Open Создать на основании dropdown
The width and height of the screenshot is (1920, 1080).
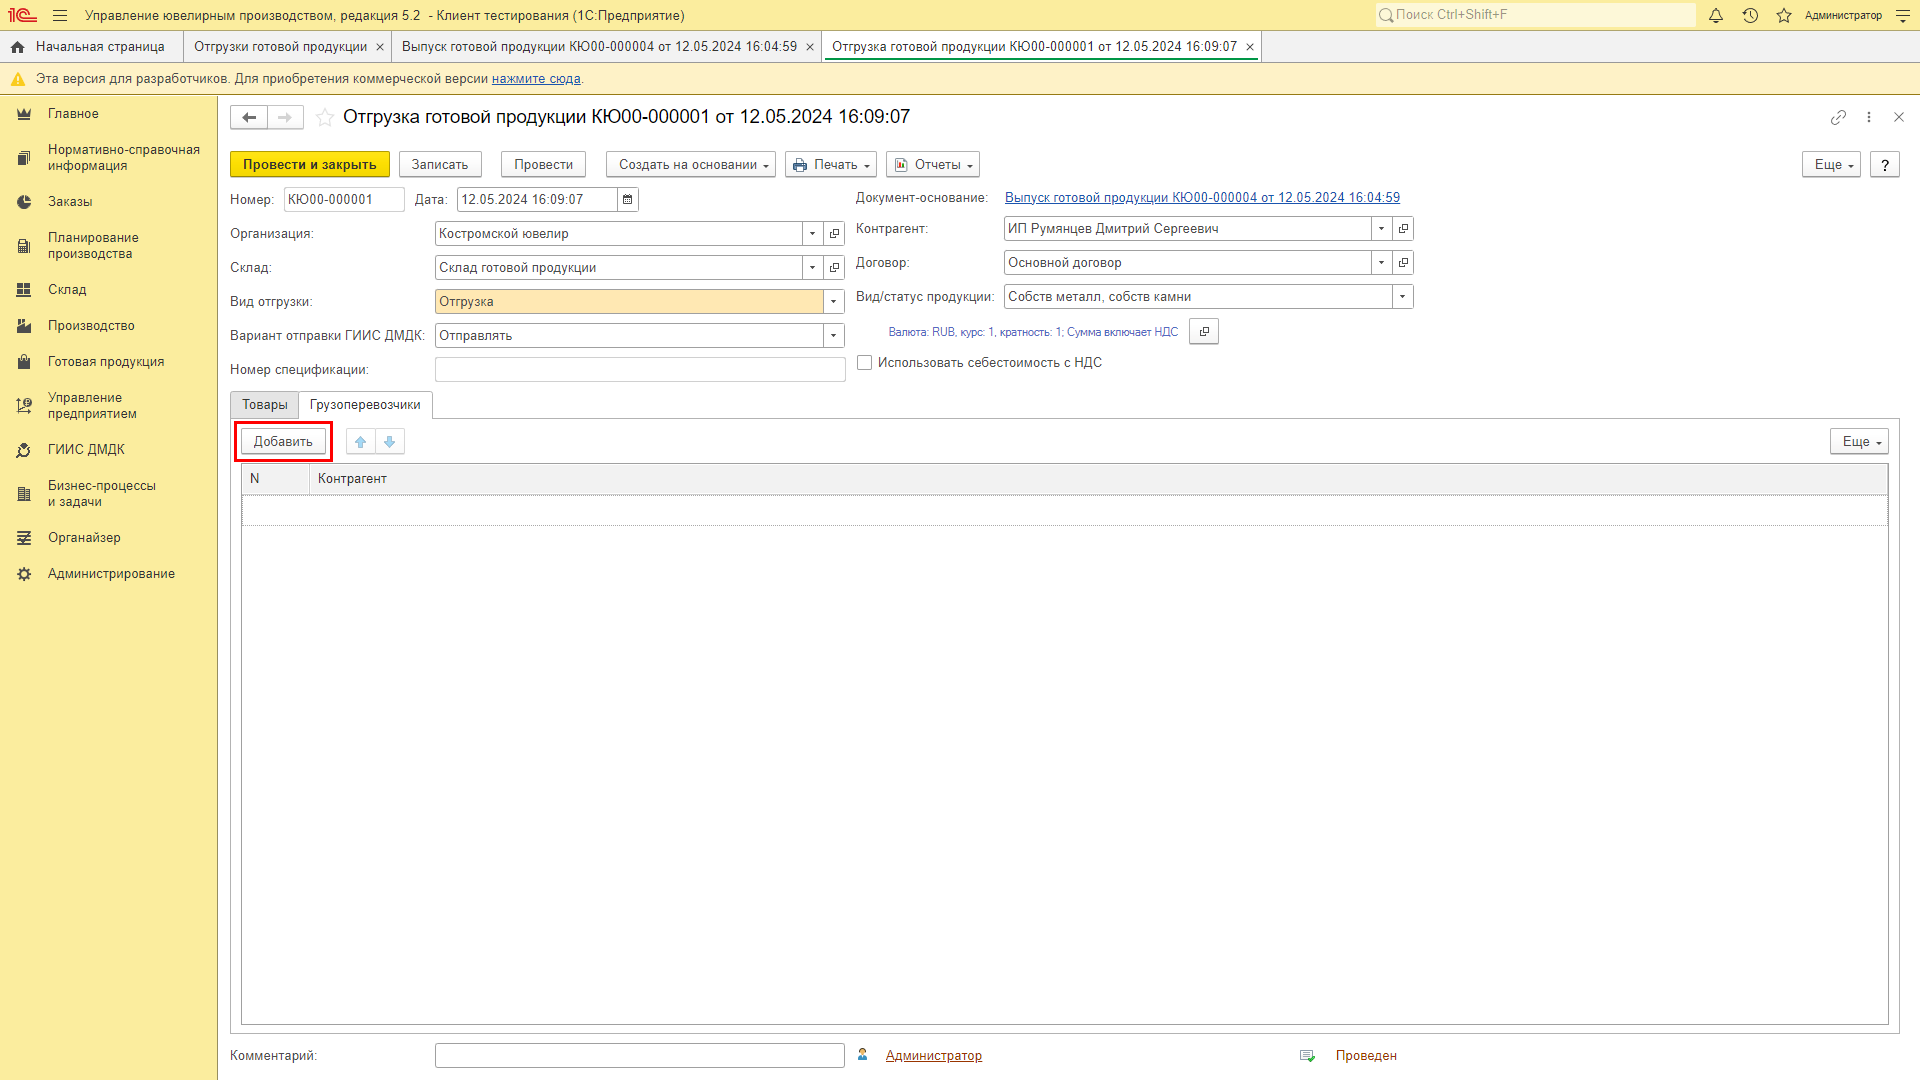pyautogui.click(x=691, y=165)
